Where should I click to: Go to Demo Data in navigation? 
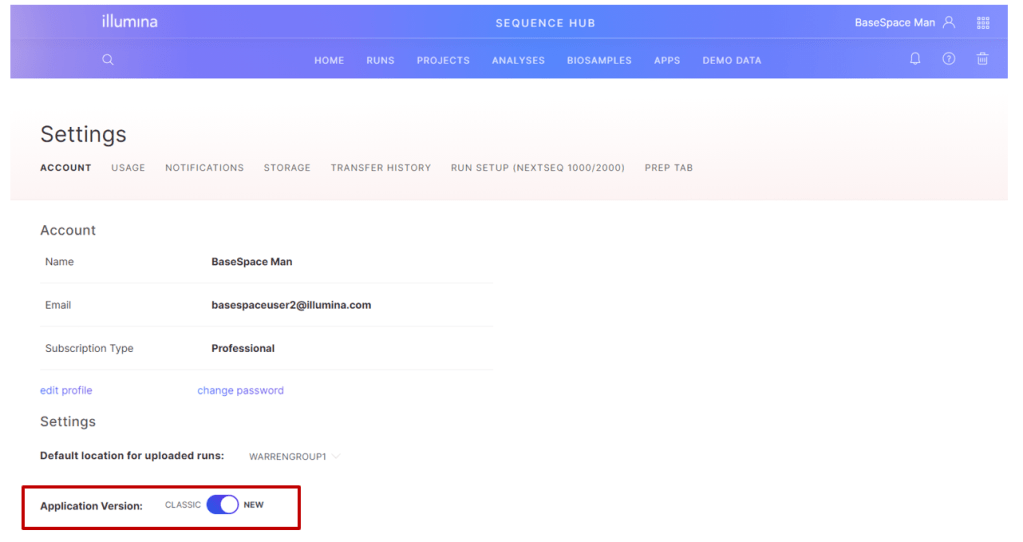pyautogui.click(x=731, y=60)
